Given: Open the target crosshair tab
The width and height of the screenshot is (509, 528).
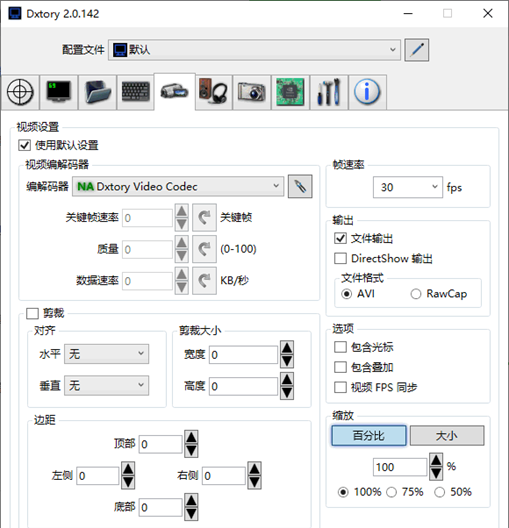Looking at the screenshot, I should 20,92.
